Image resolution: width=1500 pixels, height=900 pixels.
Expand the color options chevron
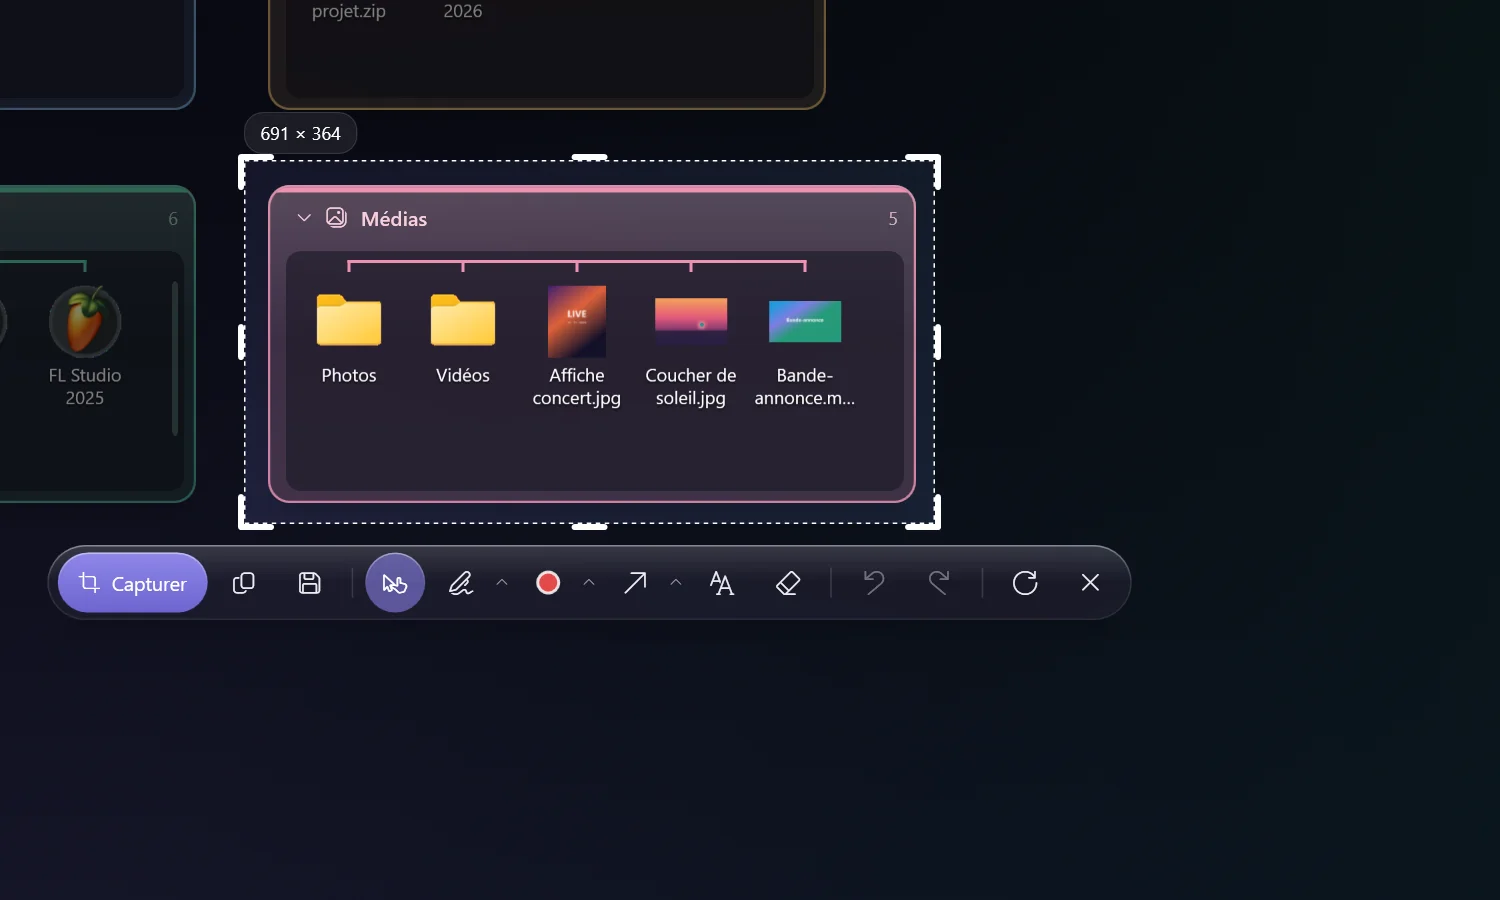pos(589,583)
